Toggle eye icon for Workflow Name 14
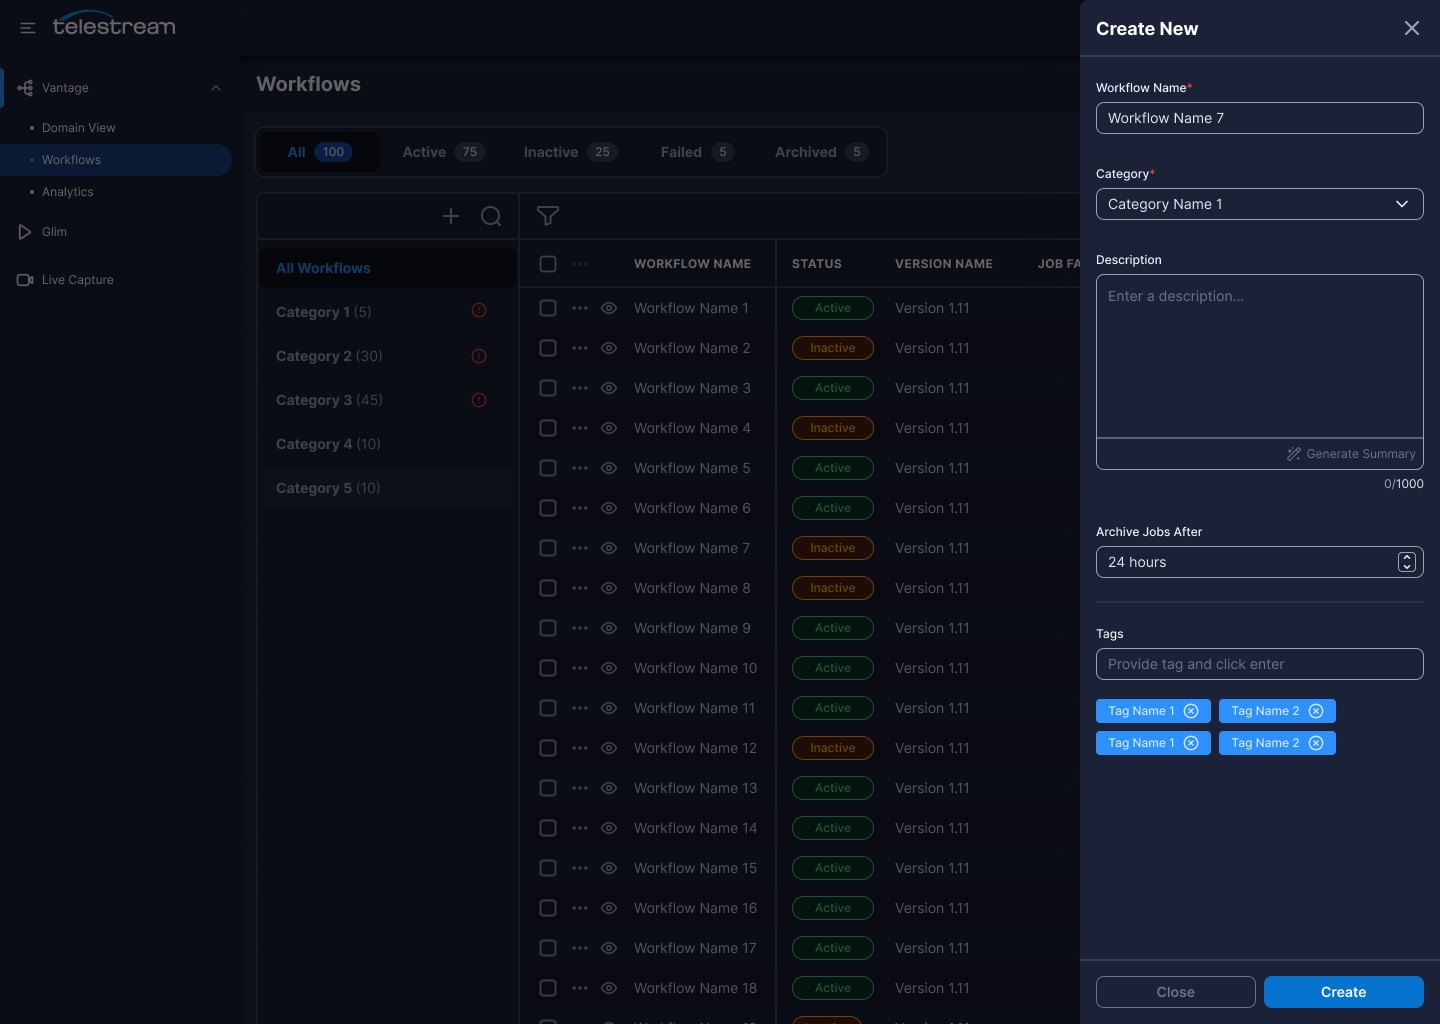Image resolution: width=1440 pixels, height=1024 pixels. pyautogui.click(x=609, y=828)
